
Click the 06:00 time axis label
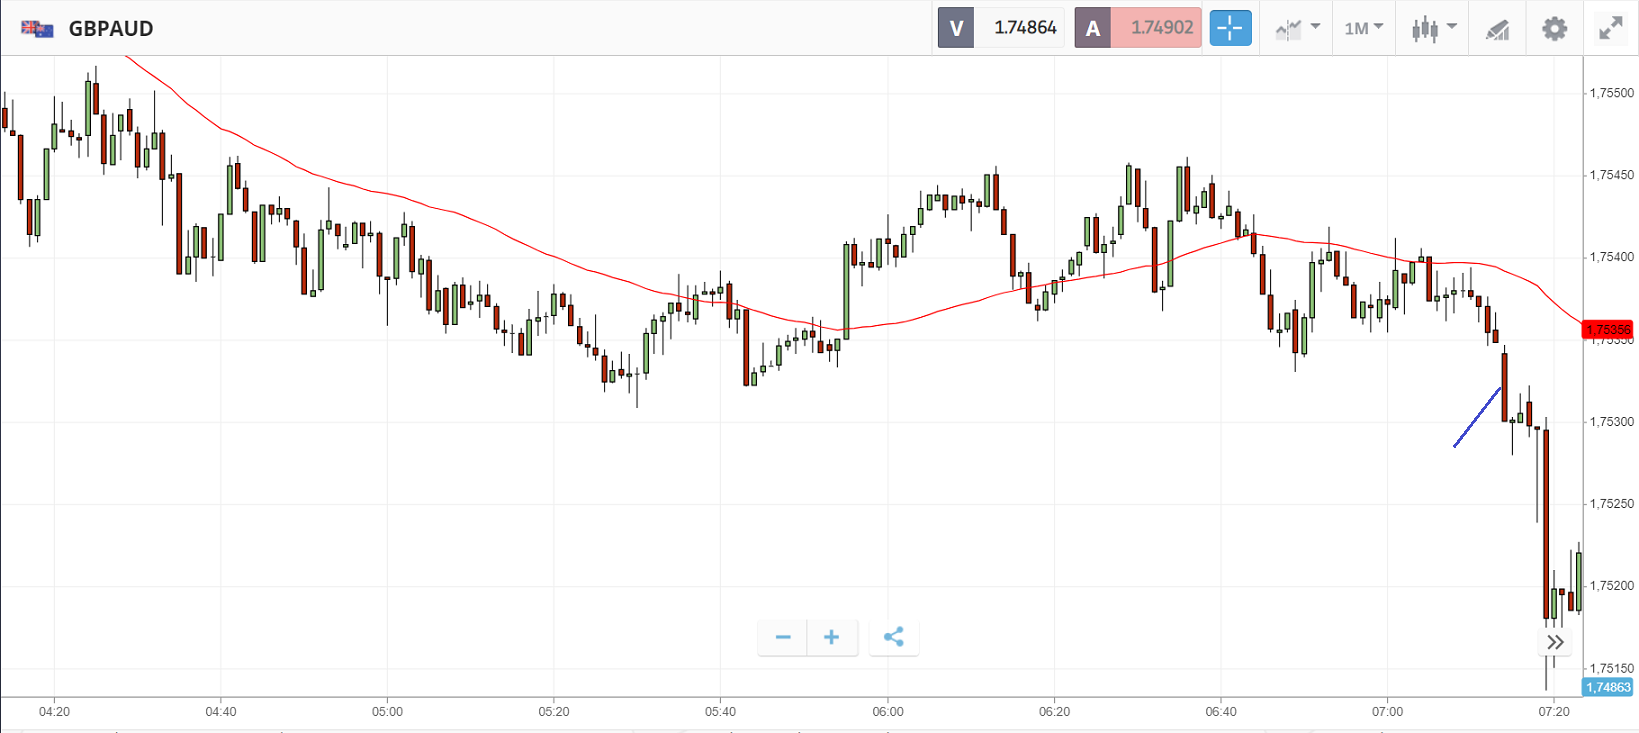[x=887, y=712]
